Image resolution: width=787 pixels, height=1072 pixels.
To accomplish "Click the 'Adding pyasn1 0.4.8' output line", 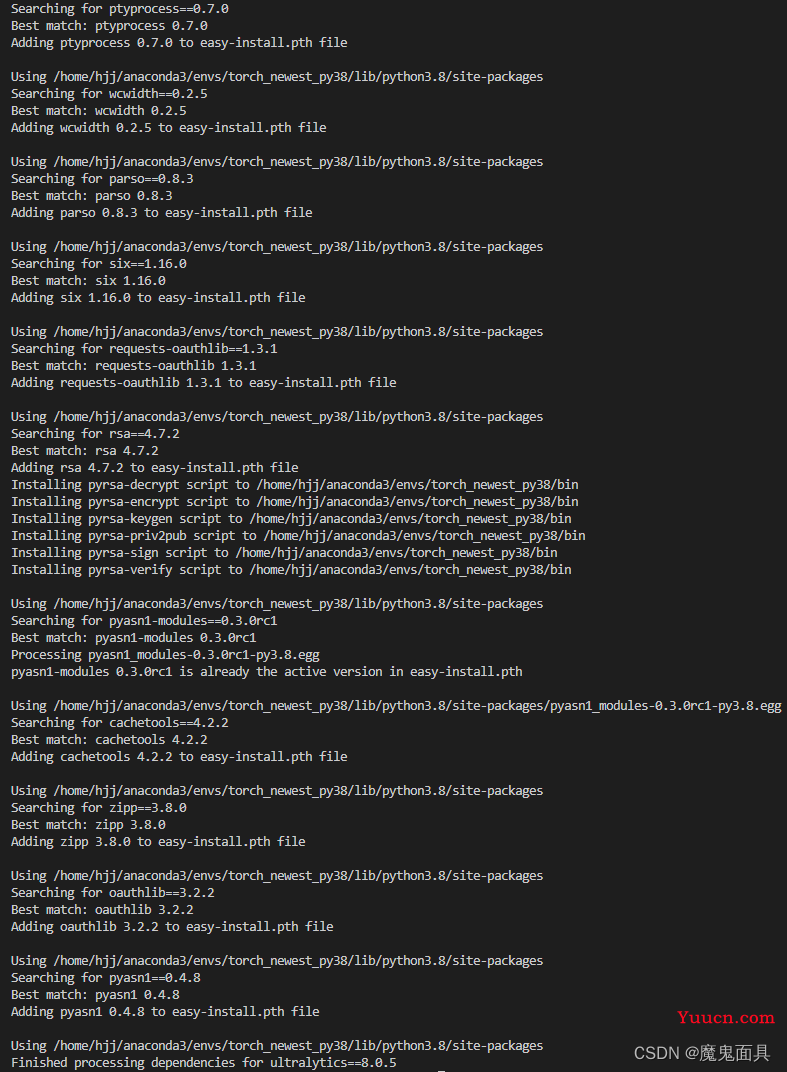I will [165, 1012].
